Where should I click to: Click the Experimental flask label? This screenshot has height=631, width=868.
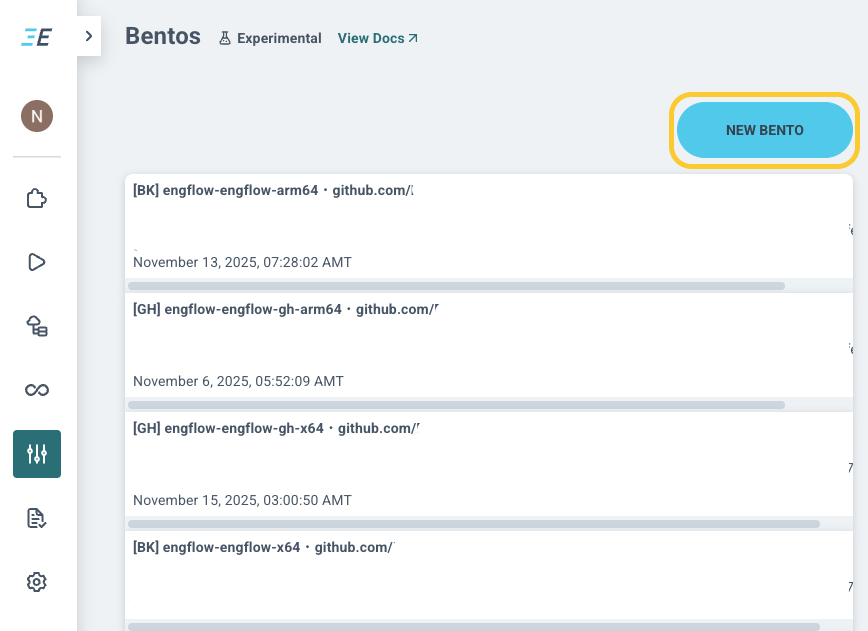click(x=270, y=38)
